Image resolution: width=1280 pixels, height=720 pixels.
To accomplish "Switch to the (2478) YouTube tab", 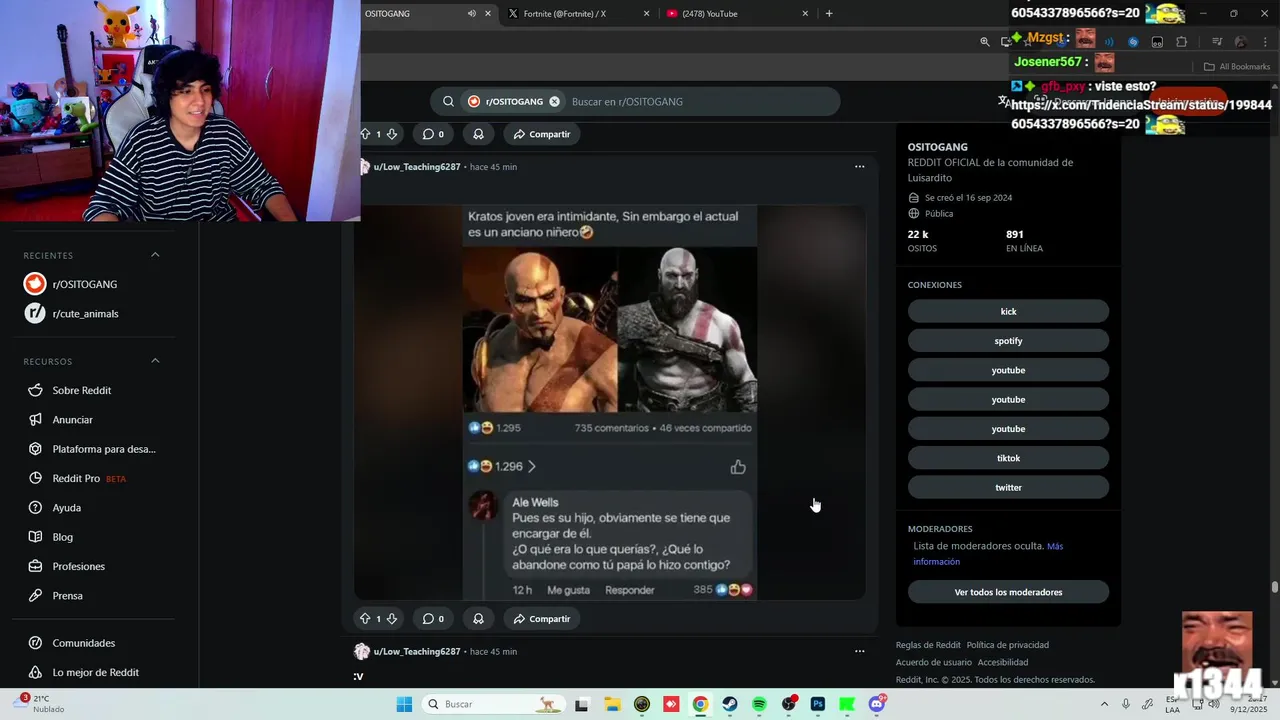I will coord(710,14).
